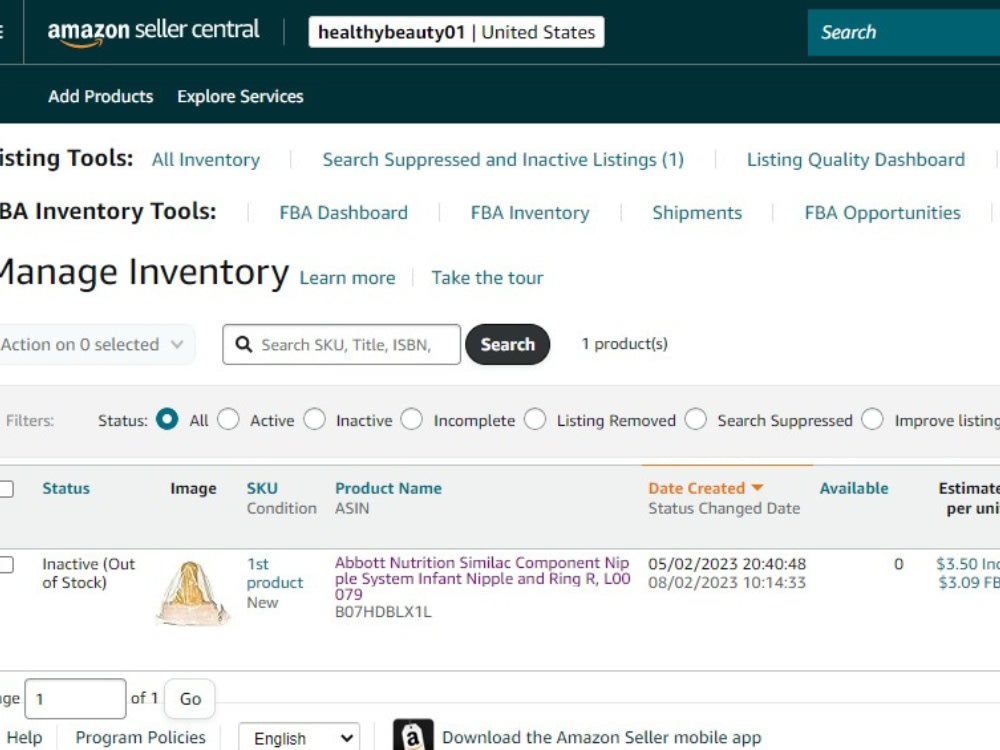1000x750 pixels.
Task: Select the Inactive status filter
Action: pos(314,420)
